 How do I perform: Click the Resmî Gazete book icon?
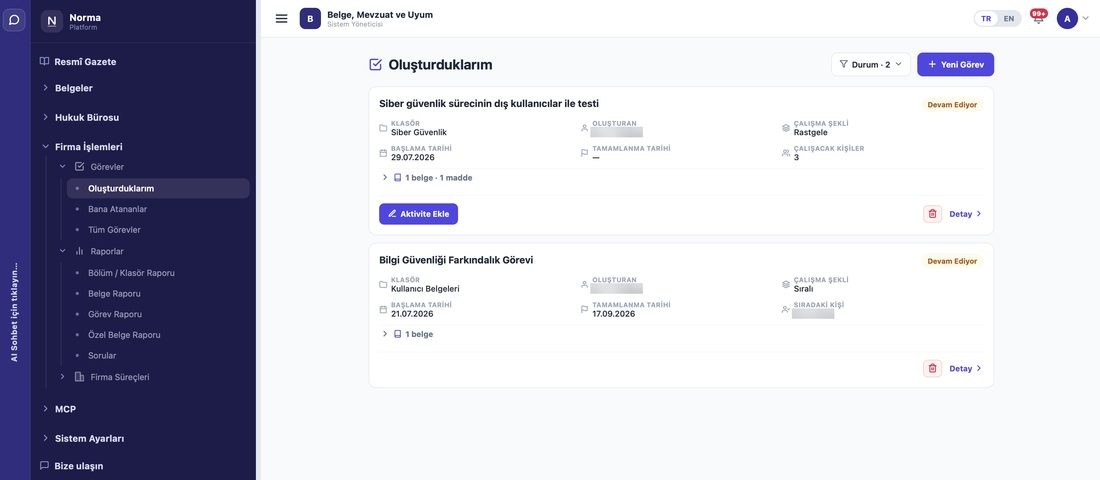coord(45,61)
